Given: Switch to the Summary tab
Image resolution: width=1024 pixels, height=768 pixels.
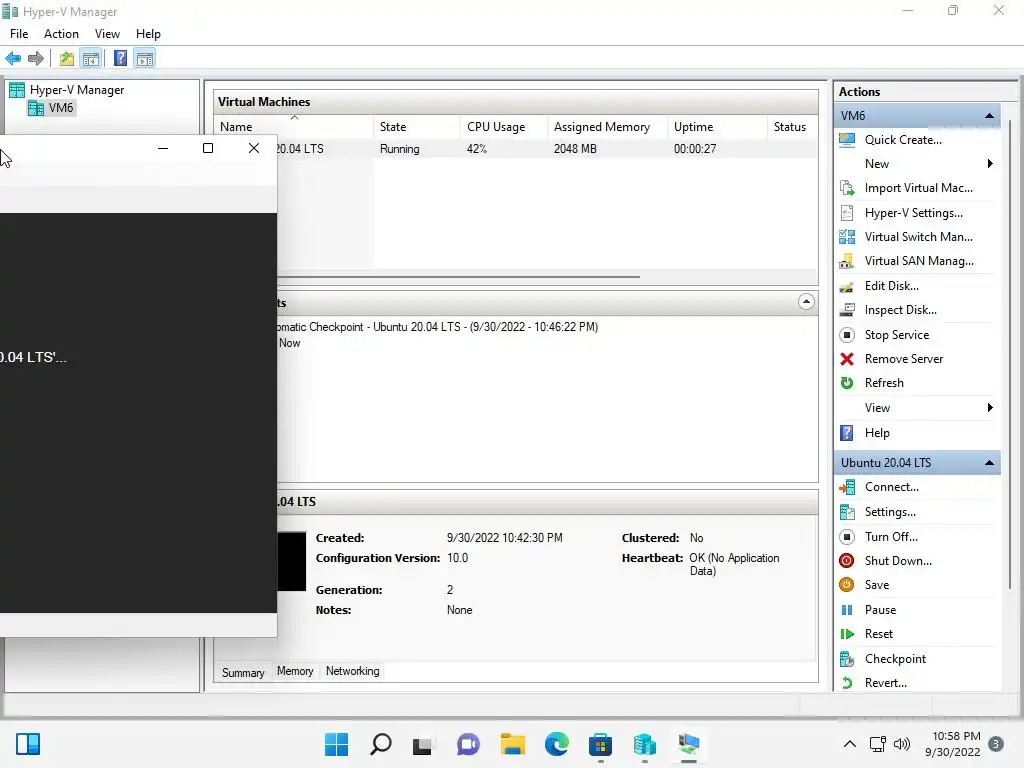Looking at the screenshot, I should click(243, 673).
